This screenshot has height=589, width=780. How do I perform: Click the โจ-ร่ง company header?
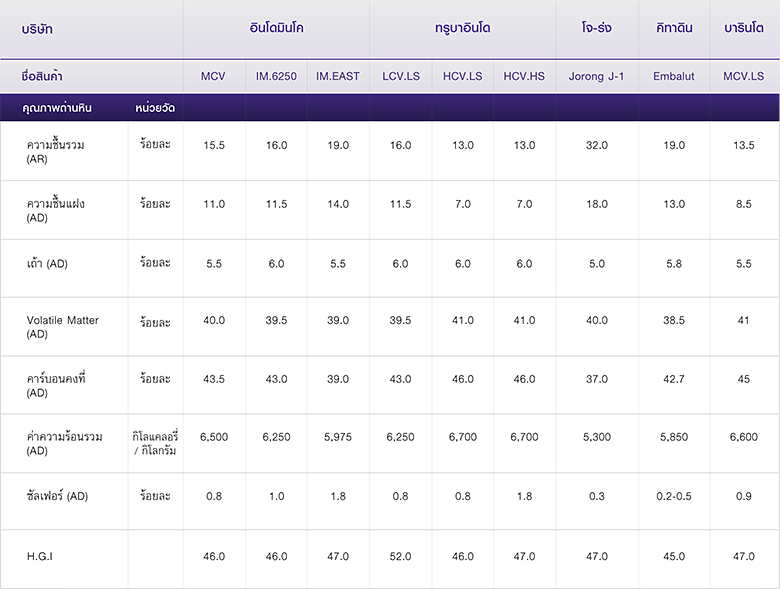coord(596,27)
